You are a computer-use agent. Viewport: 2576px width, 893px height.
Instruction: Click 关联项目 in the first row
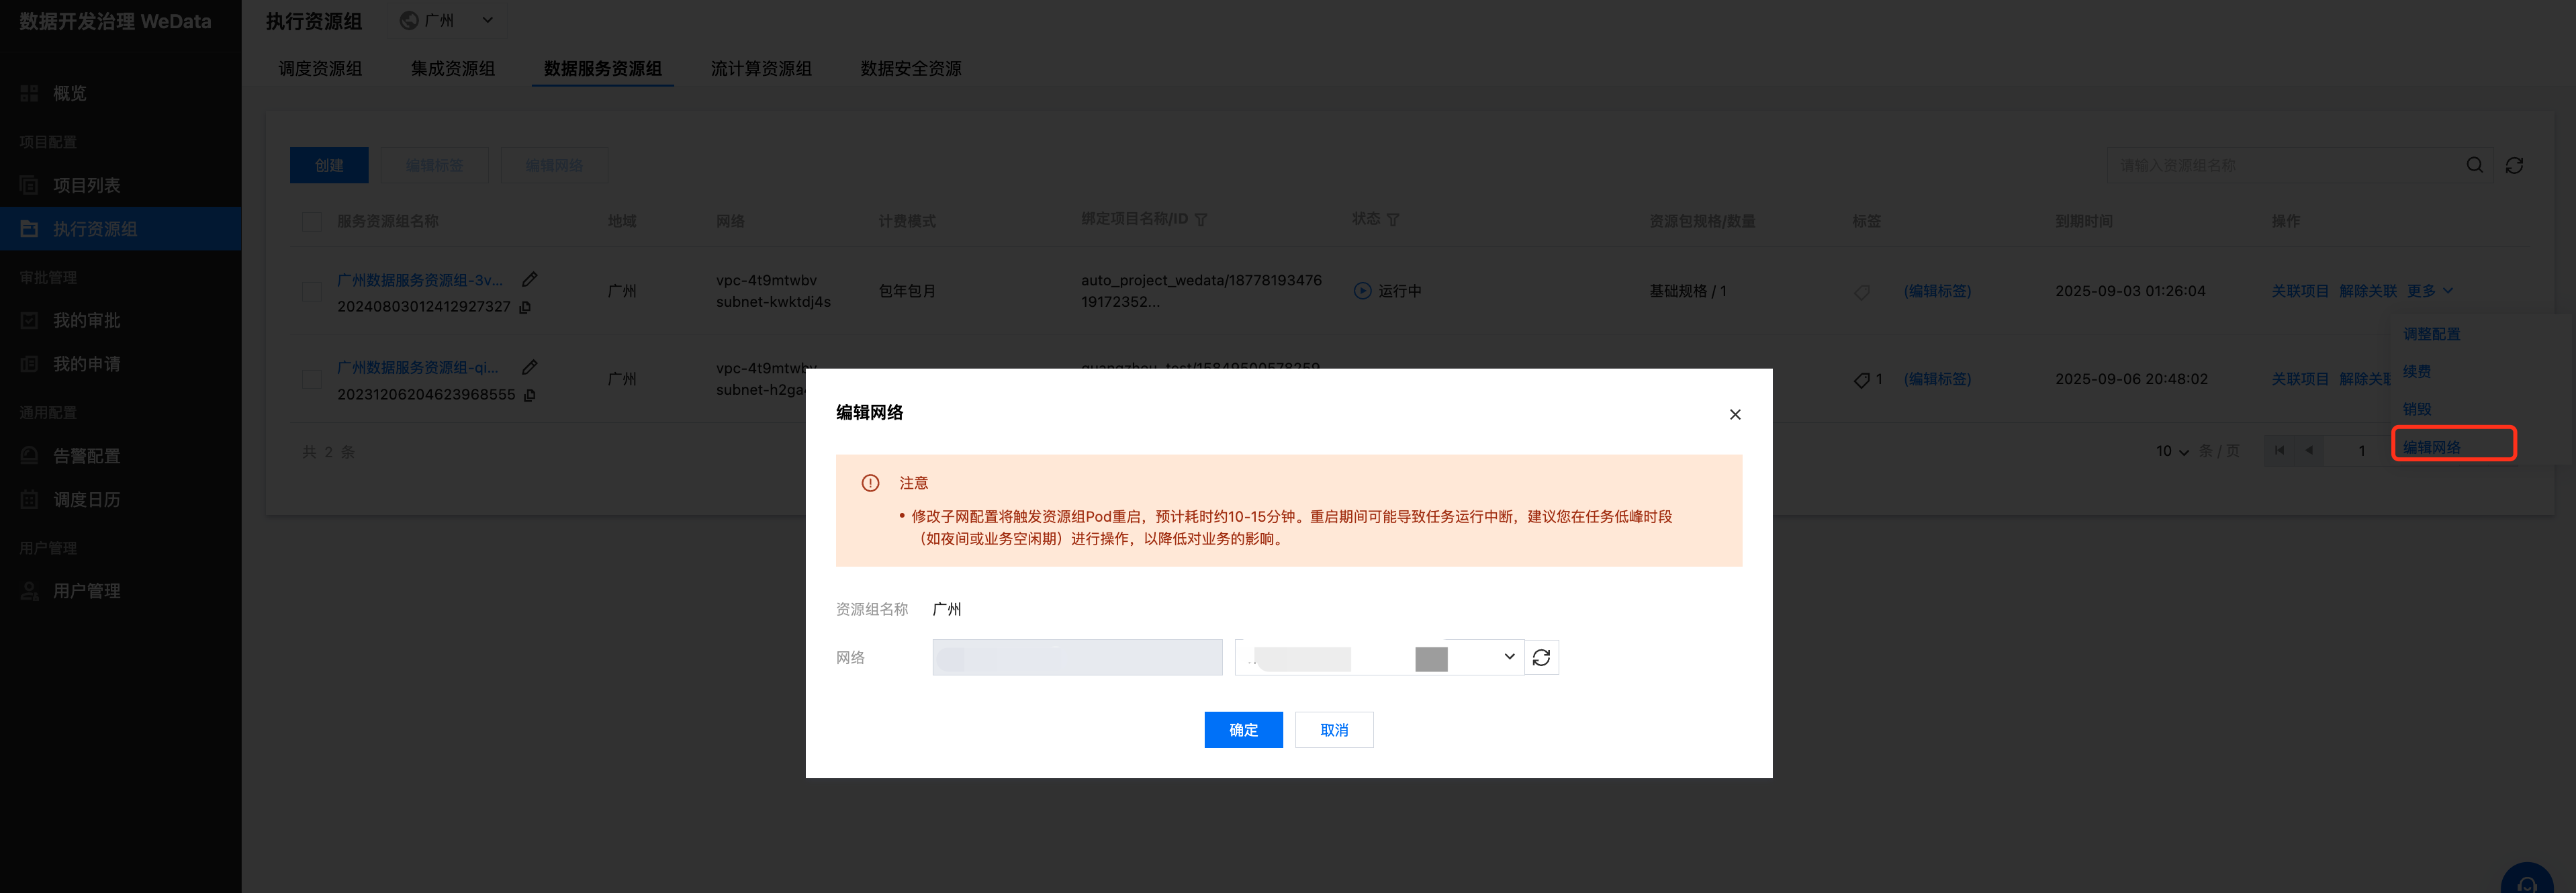click(x=2300, y=291)
